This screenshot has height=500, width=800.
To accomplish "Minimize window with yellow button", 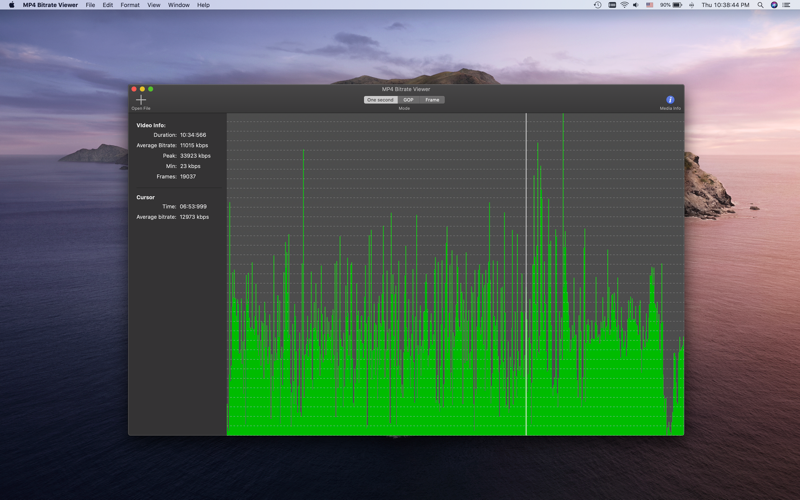I will 142,89.
